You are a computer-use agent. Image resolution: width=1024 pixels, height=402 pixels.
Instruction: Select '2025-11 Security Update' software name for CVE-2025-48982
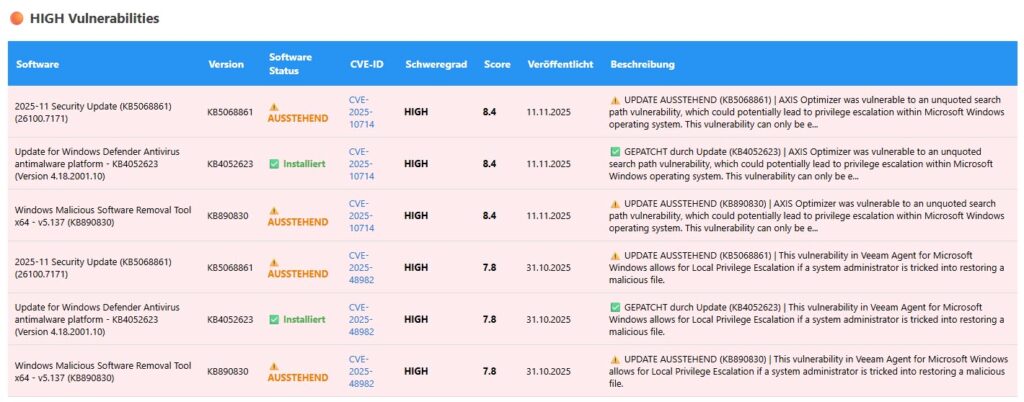click(x=93, y=268)
